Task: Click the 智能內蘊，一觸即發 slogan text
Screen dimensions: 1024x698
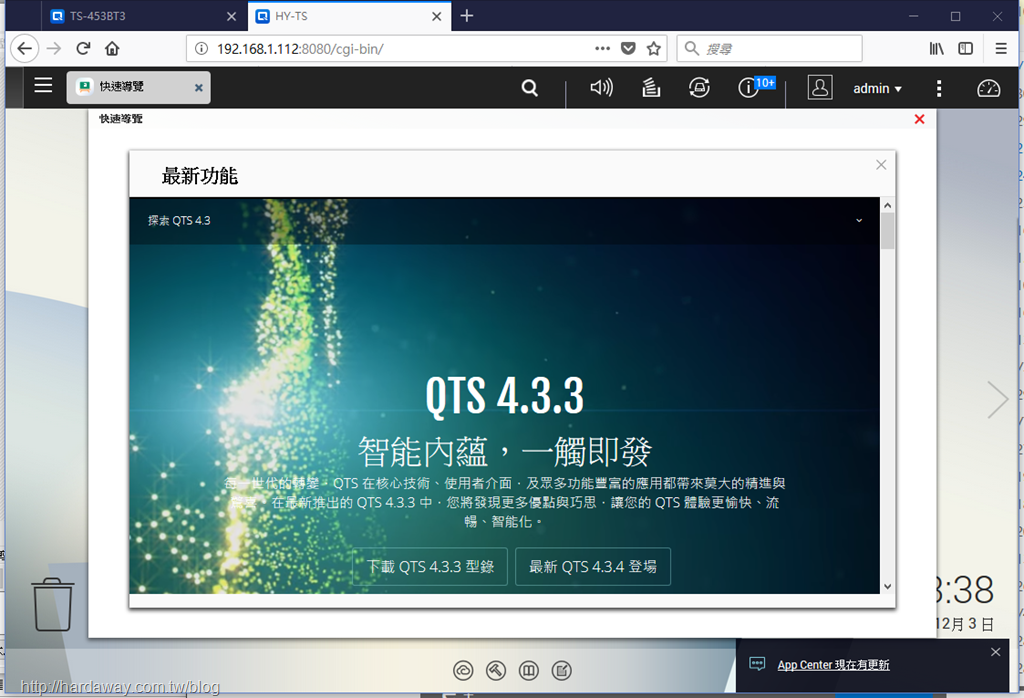Action: point(504,452)
